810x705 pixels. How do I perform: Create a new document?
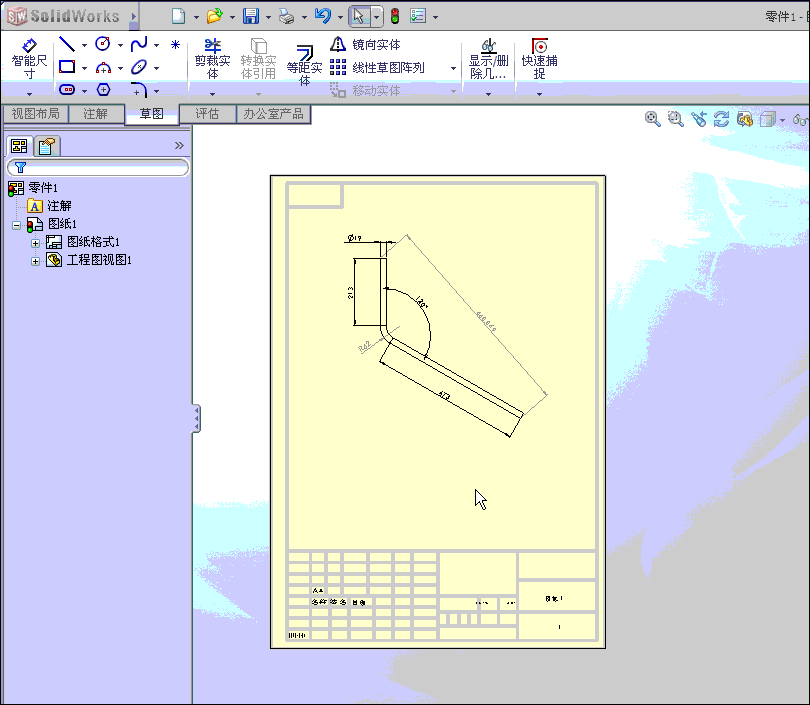[x=178, y=16]
